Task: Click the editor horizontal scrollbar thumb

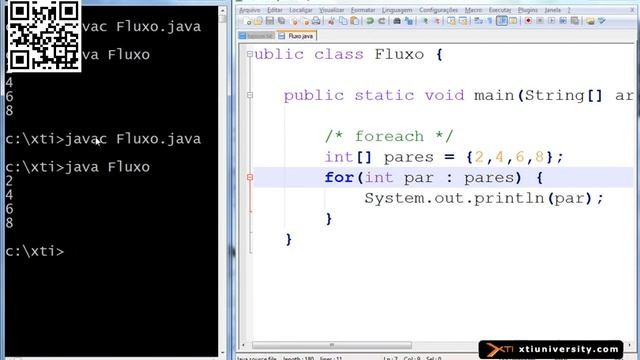Action: [x=332, y=345]
